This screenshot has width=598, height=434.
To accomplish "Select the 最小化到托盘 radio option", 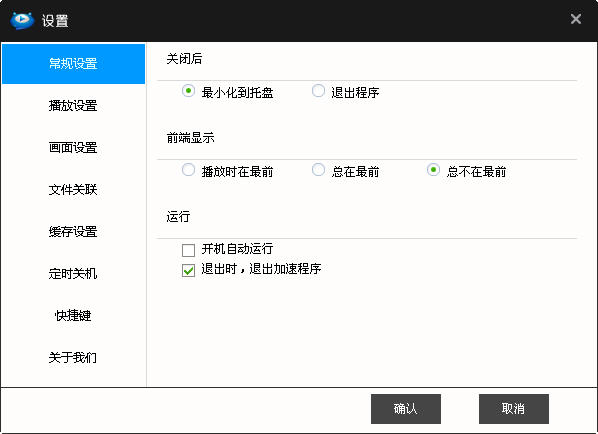I will (x=188, y=91).
